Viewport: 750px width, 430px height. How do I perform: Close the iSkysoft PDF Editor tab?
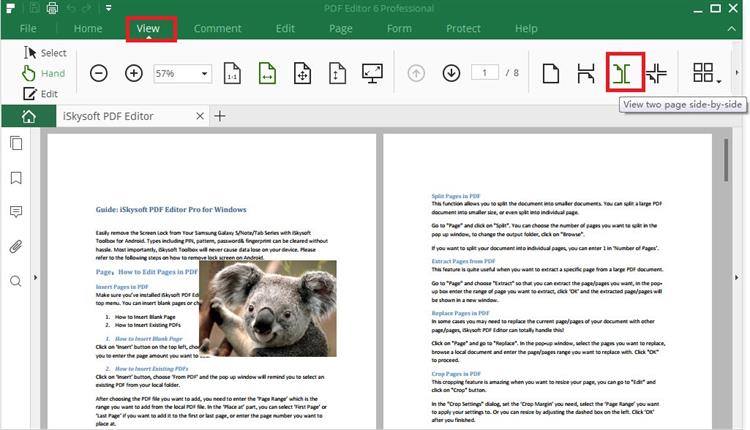(200, 116)
